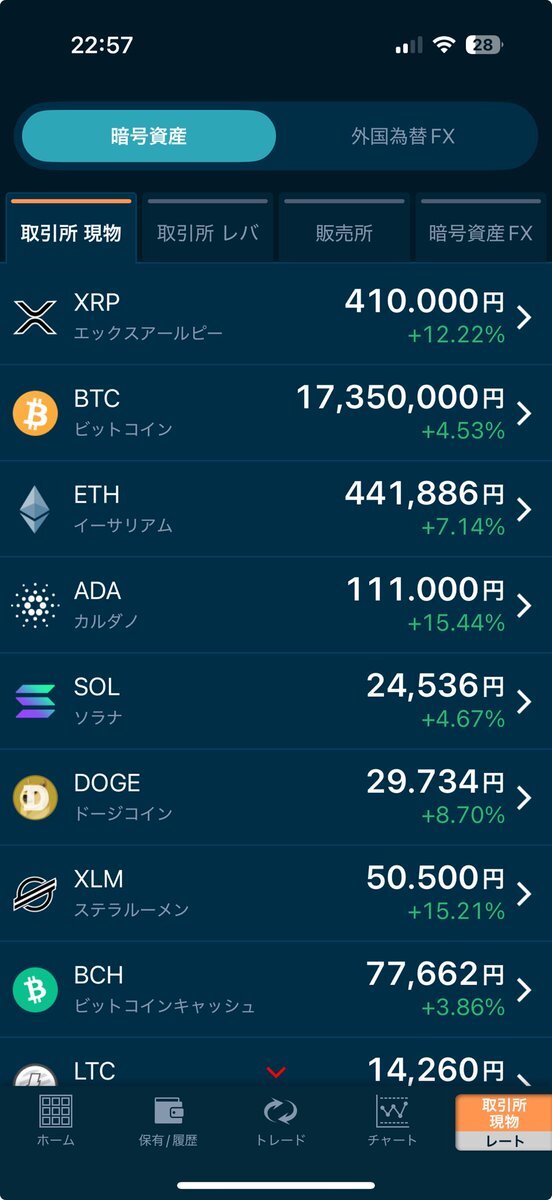Expand the SOL row chevron arrow

(525, 701)
